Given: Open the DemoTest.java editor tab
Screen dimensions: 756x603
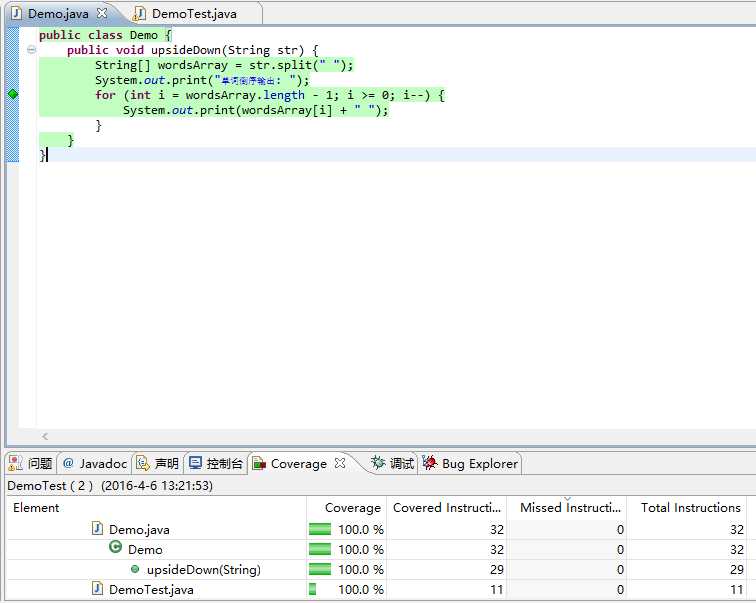Looking at the screenshot, I should coord(194,13).
